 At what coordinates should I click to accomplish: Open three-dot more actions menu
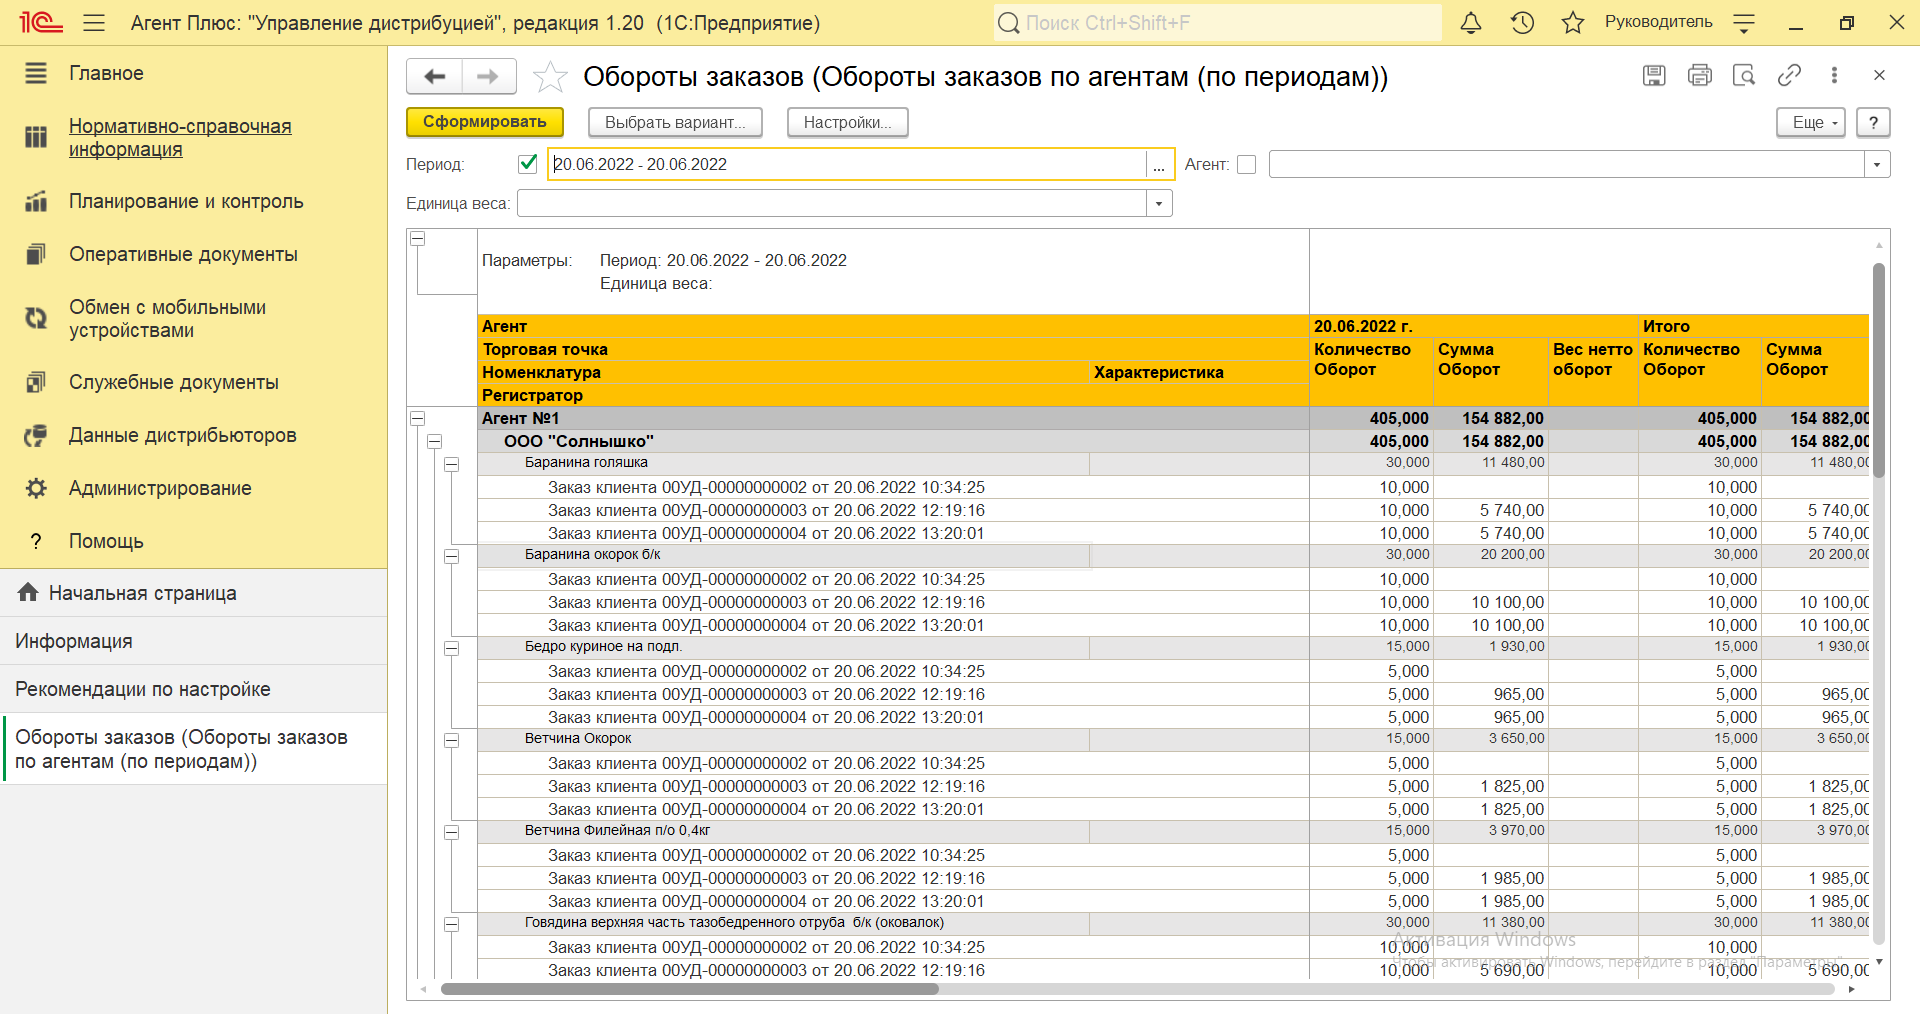(x=1834, y=75)
